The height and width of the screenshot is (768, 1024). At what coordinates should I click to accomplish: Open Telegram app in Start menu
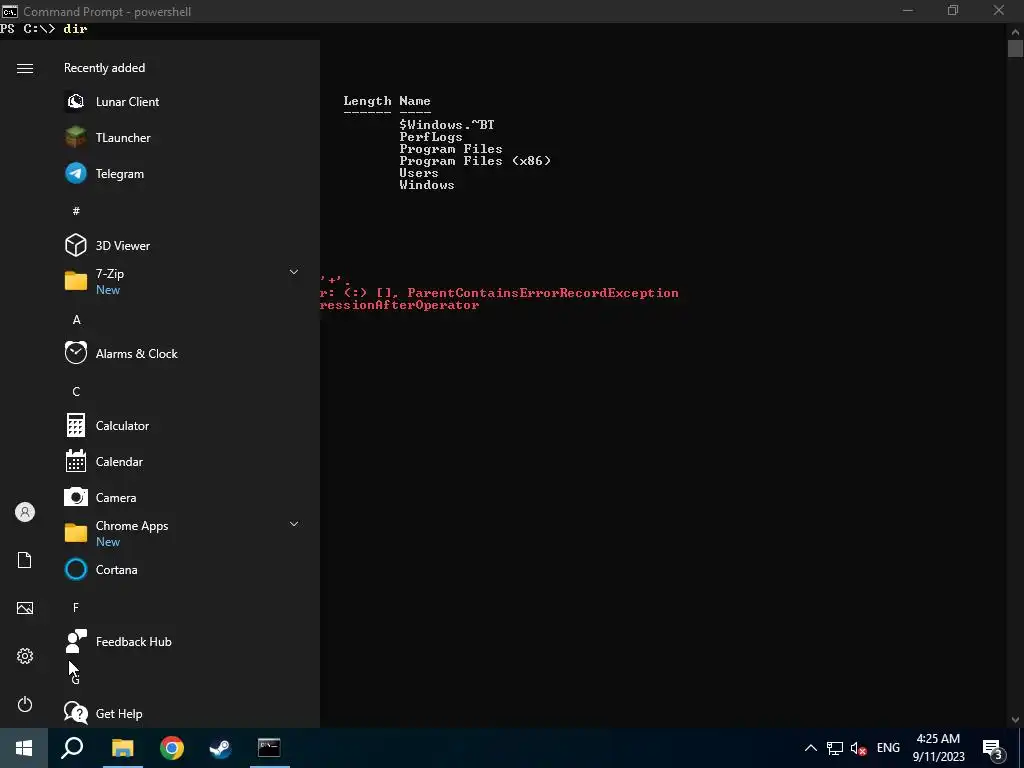click(x=120, y=174)
